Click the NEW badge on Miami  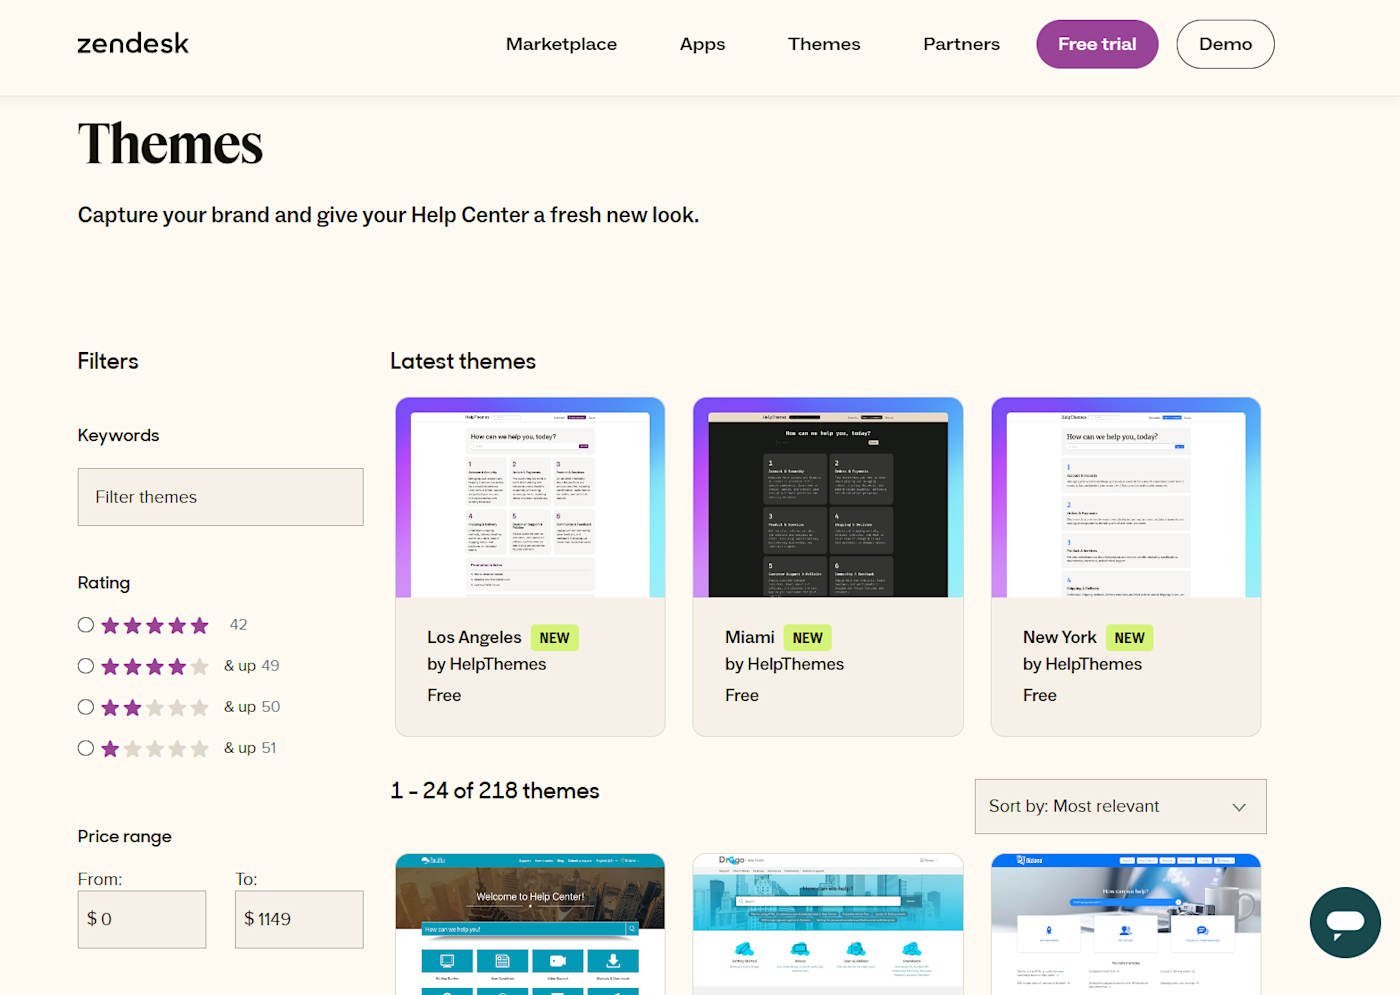[807, 638]
